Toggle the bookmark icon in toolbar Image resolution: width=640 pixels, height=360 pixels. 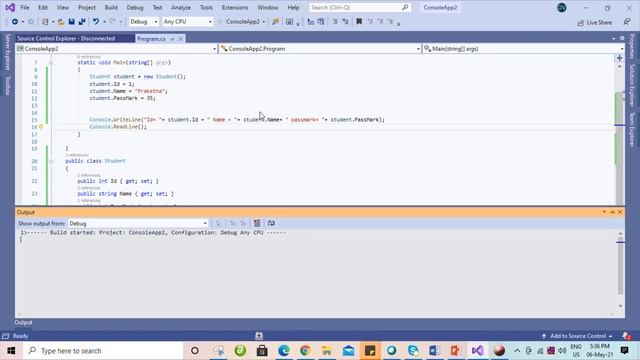tap(359, 22)
